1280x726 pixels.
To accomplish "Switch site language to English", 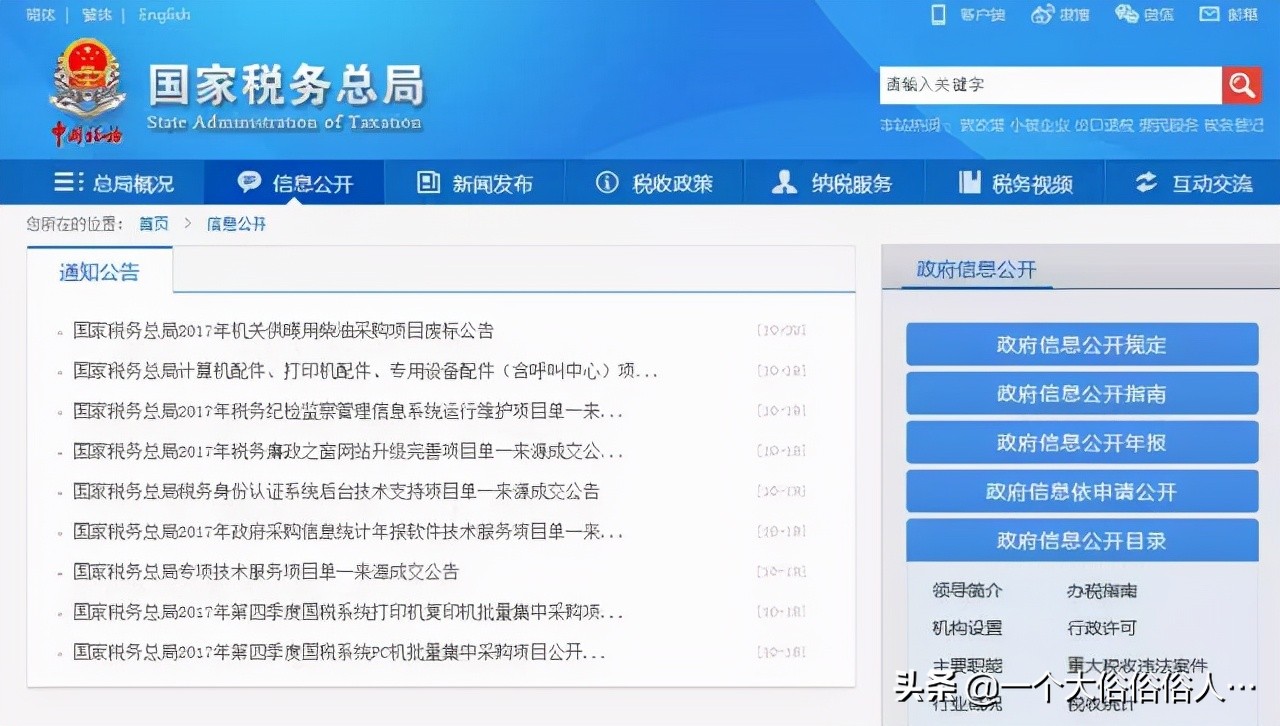I will tap(163, 14).
